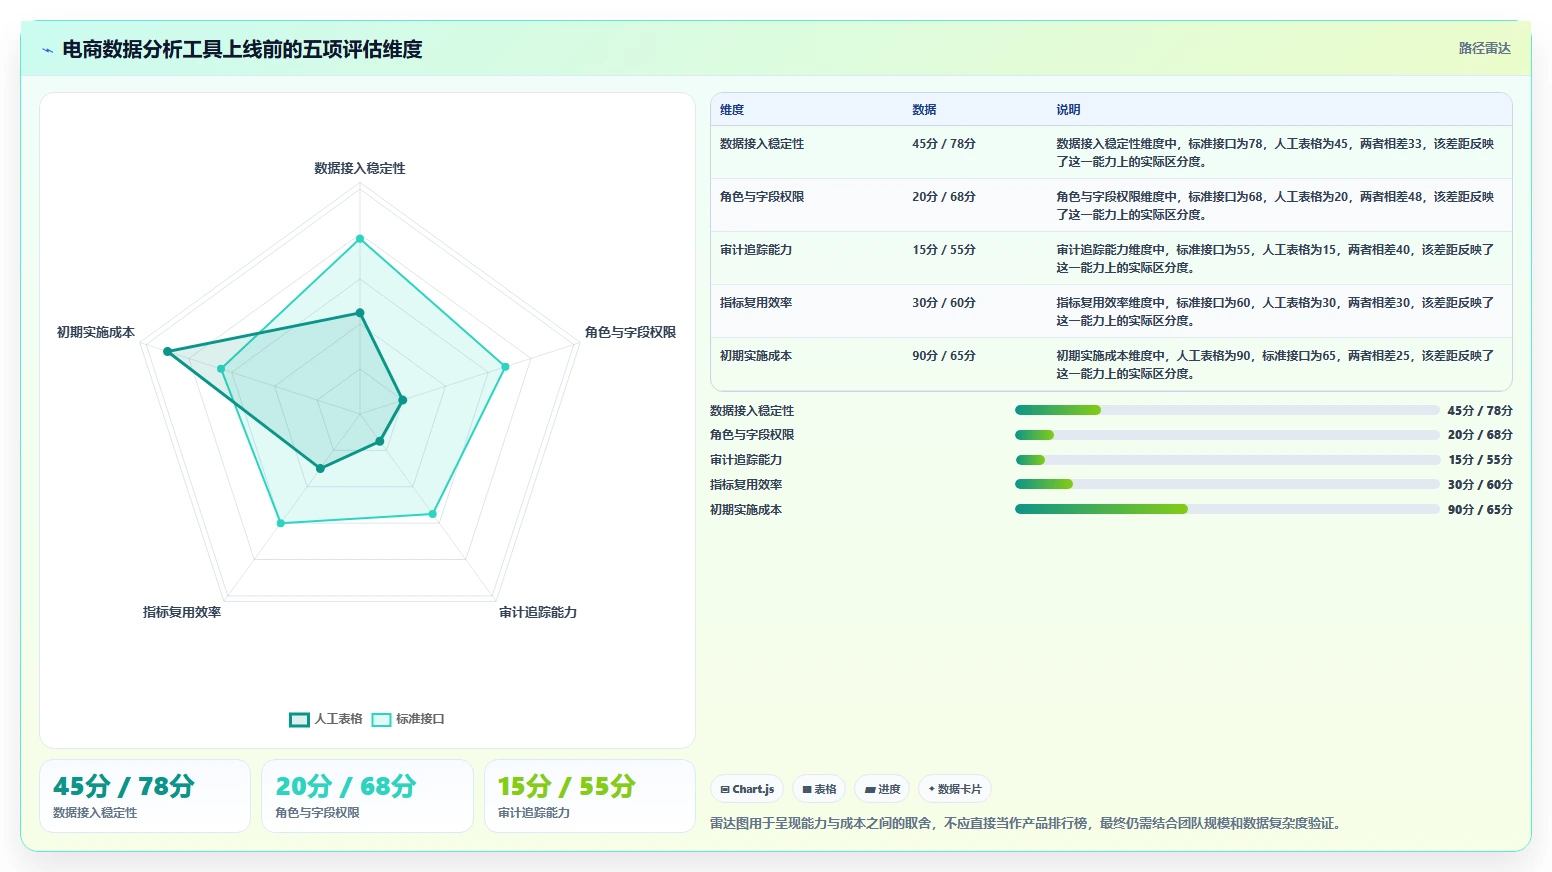Click table value 45分 / 78分

pos(944,144)
